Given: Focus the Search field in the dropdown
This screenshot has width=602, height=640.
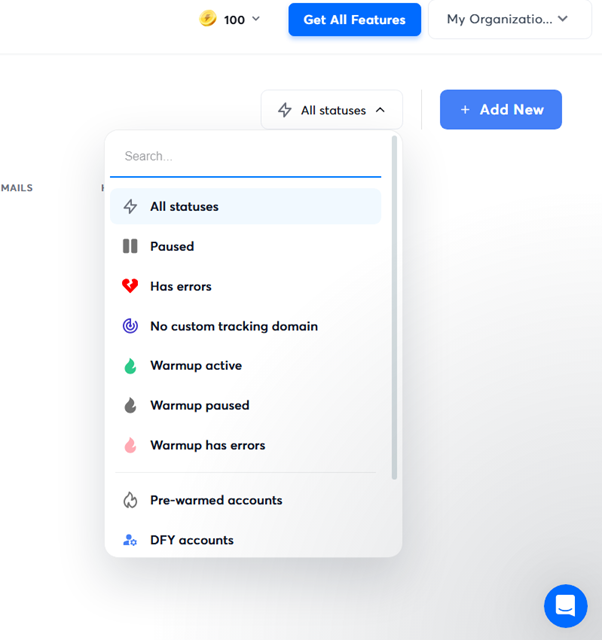Looking at the screenshot, I should click(x=245, y=156).
